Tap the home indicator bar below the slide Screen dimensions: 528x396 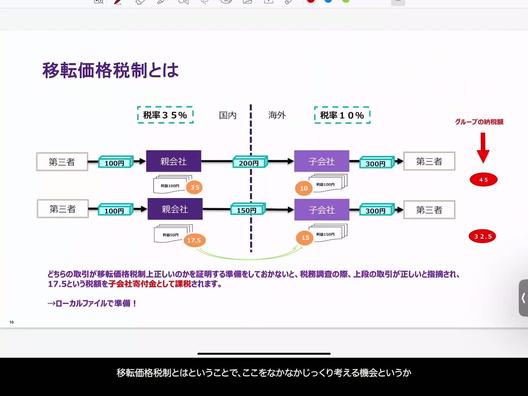tap(264, 354)
